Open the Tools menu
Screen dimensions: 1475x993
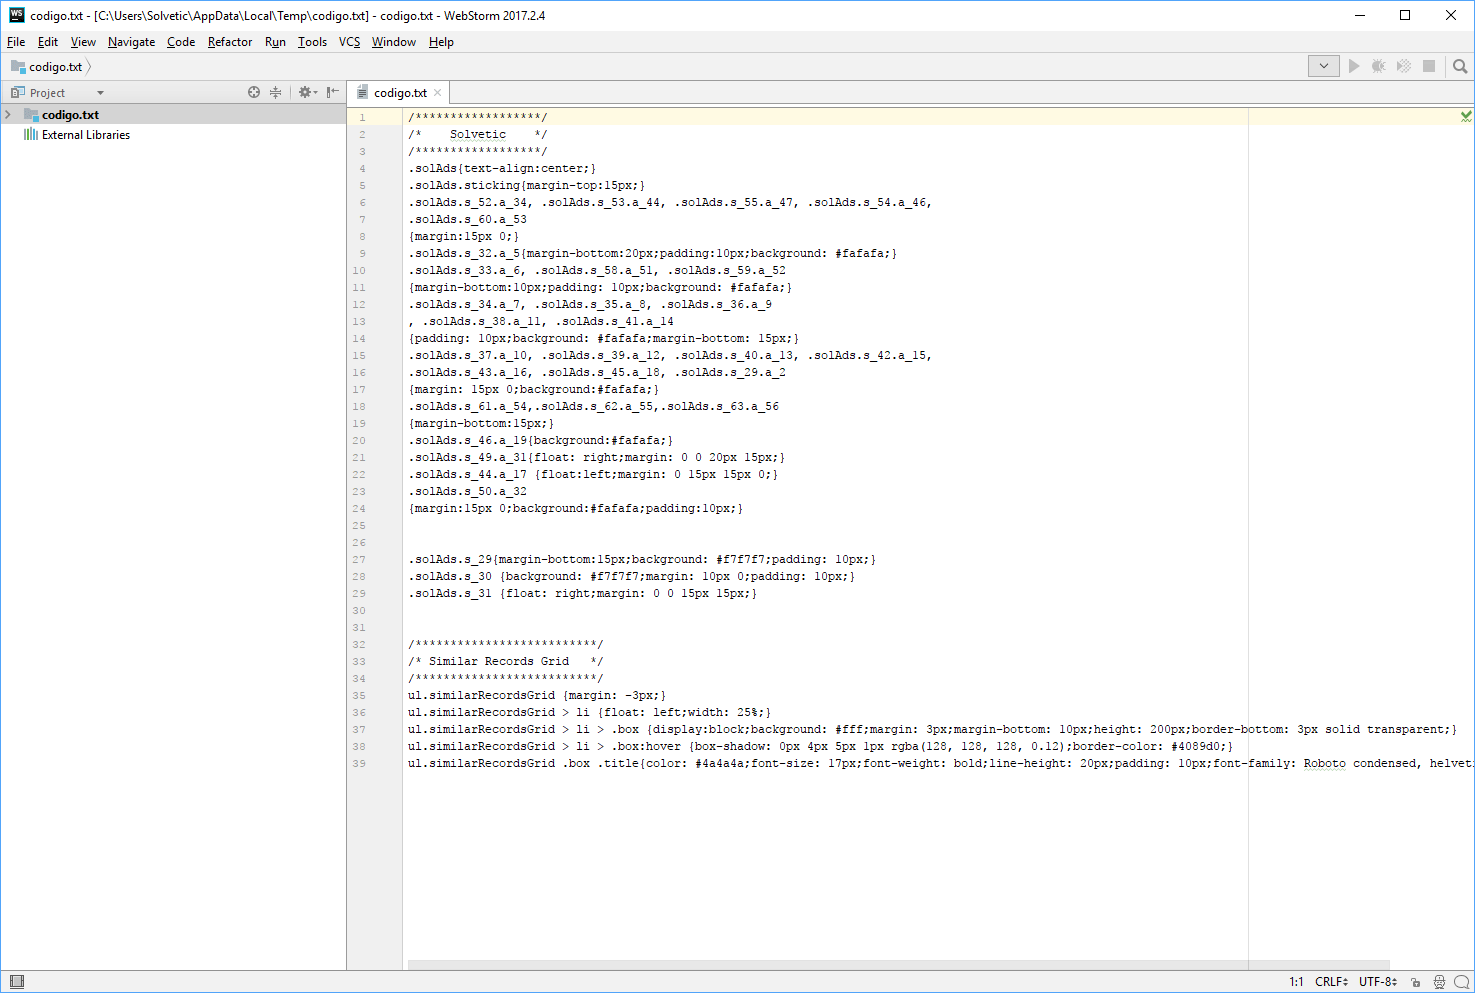(x=312, y=42)
